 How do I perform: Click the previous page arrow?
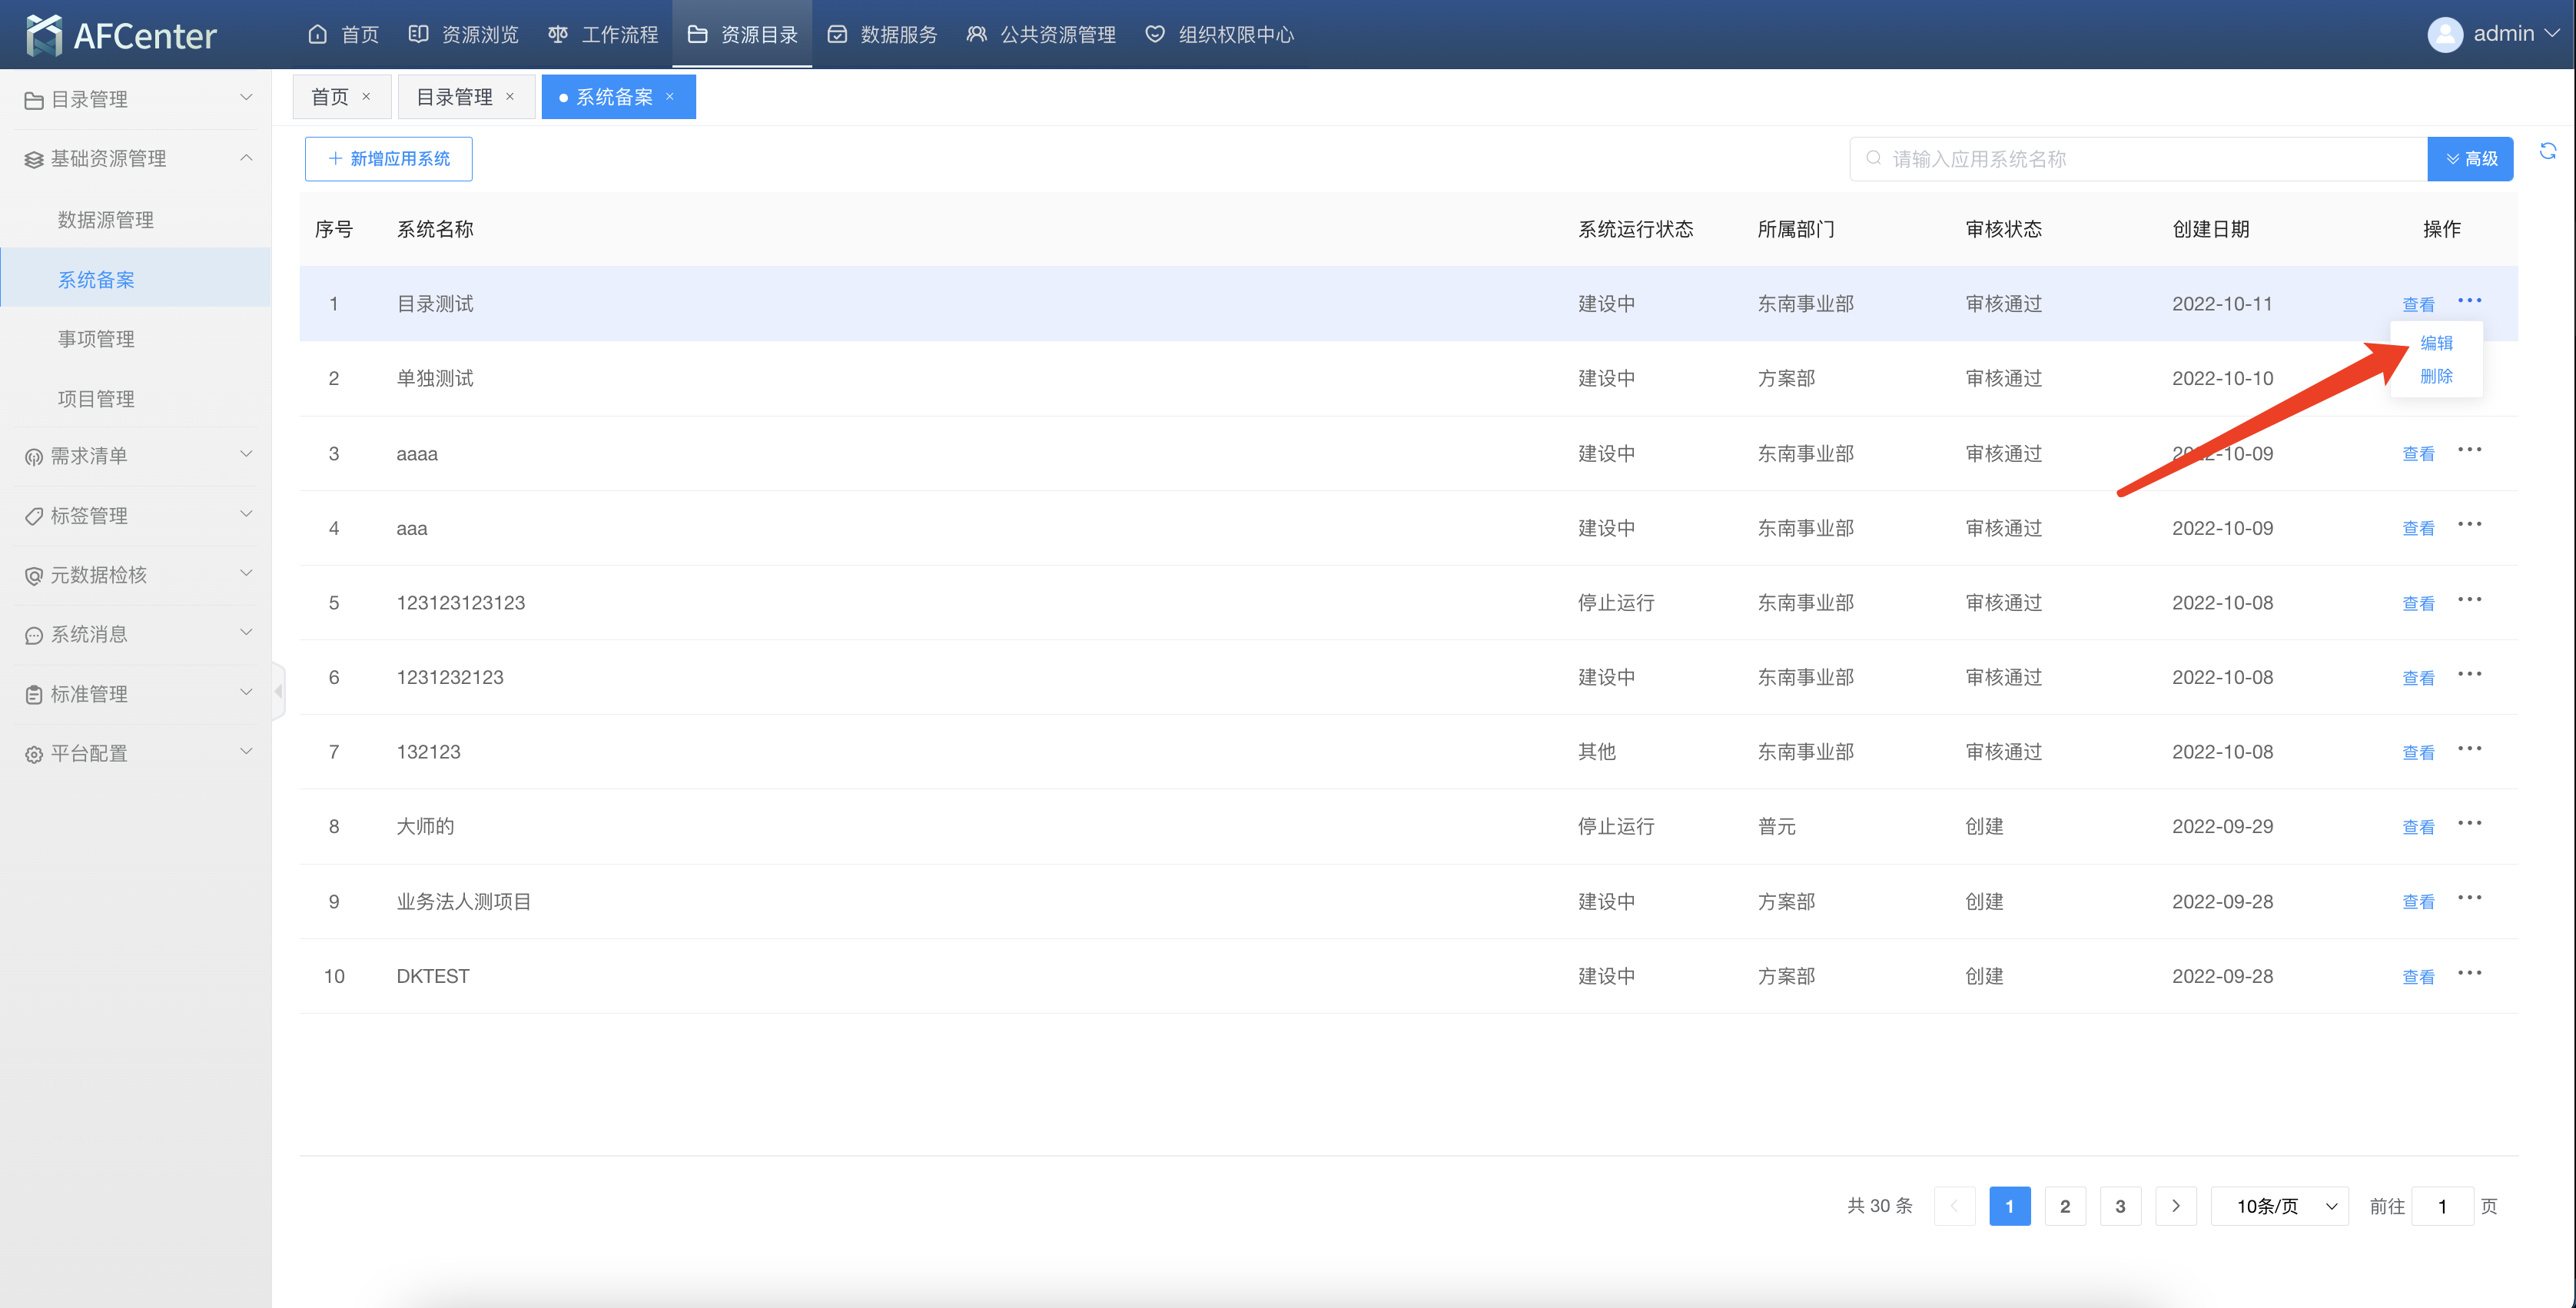point(1954,1206)
